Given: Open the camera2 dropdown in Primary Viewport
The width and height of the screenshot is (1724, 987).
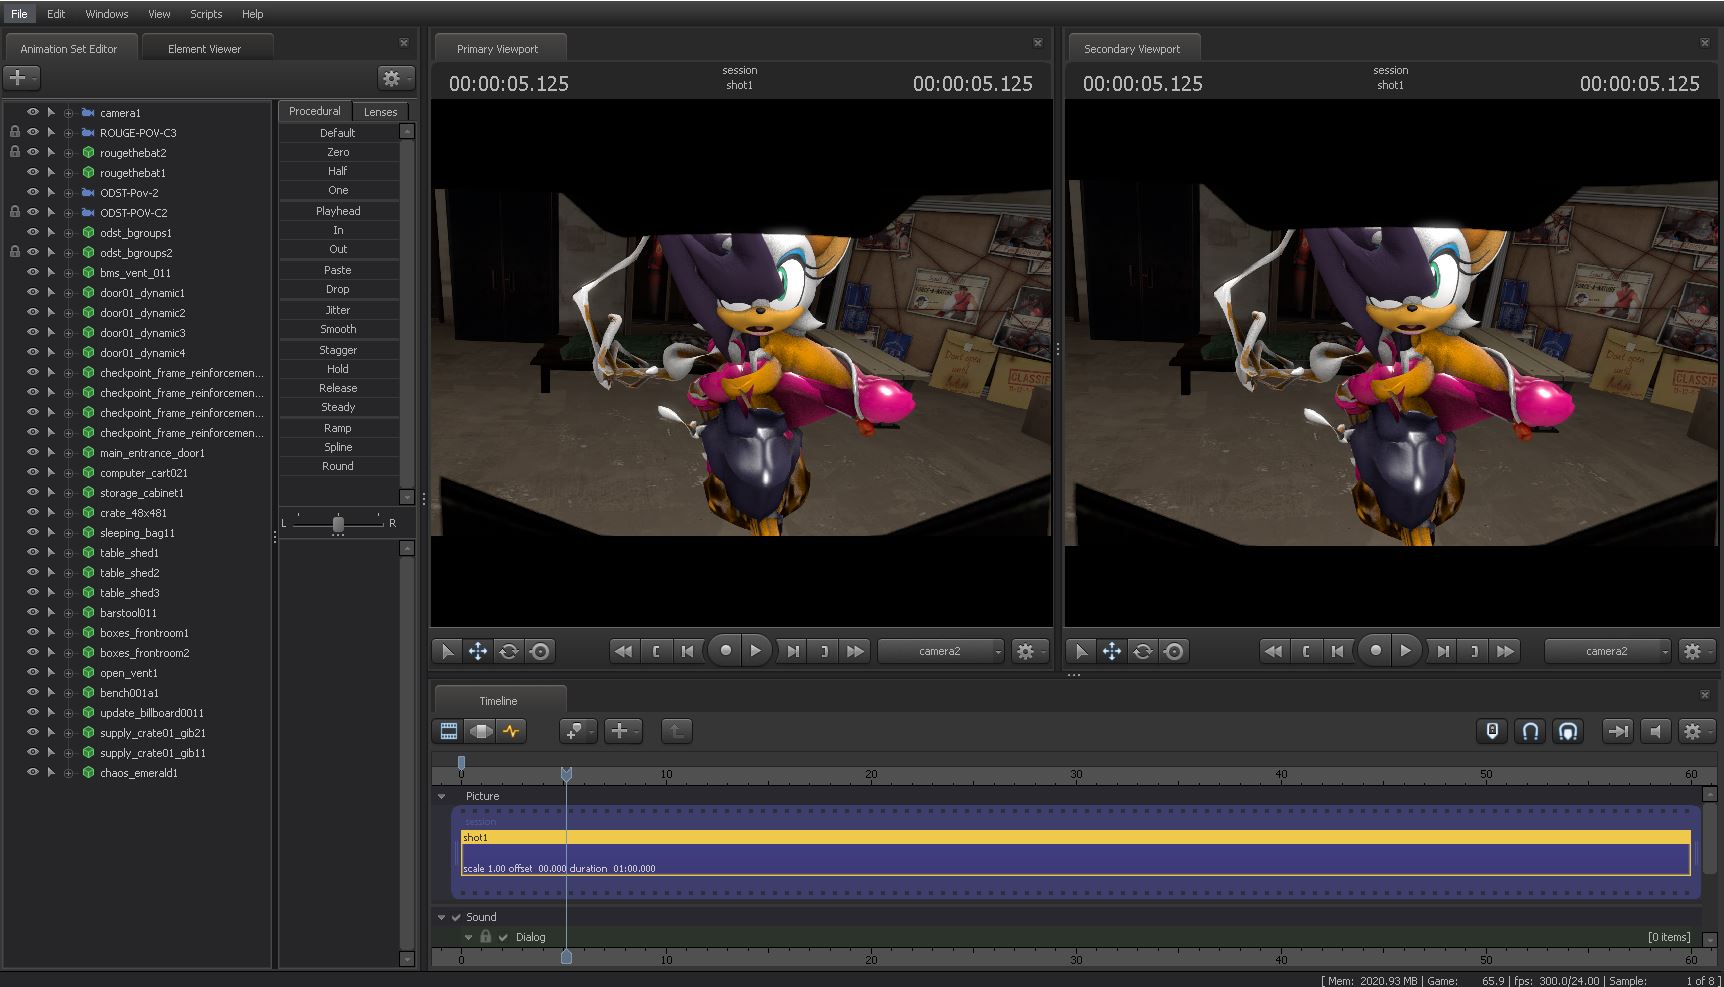Looking at the screenshot, I should click(x=941, y=651).
